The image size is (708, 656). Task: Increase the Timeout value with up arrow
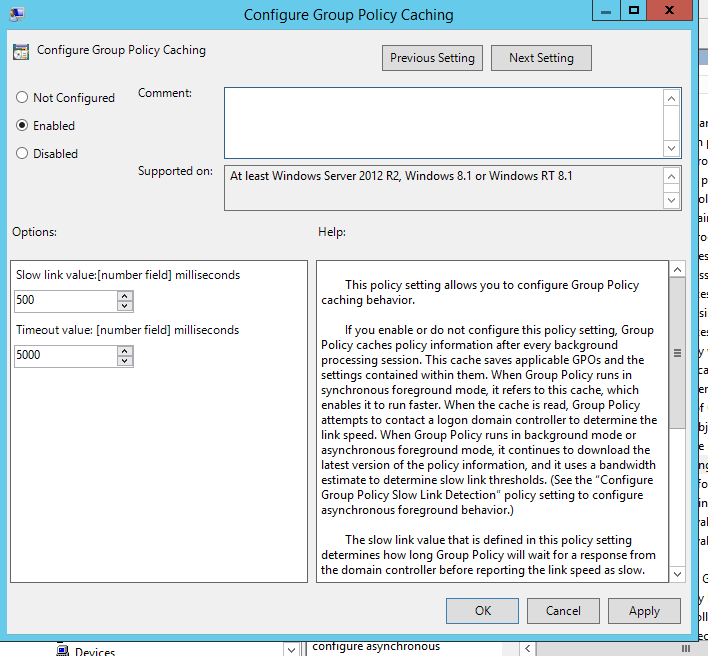[x=124, y=350]
